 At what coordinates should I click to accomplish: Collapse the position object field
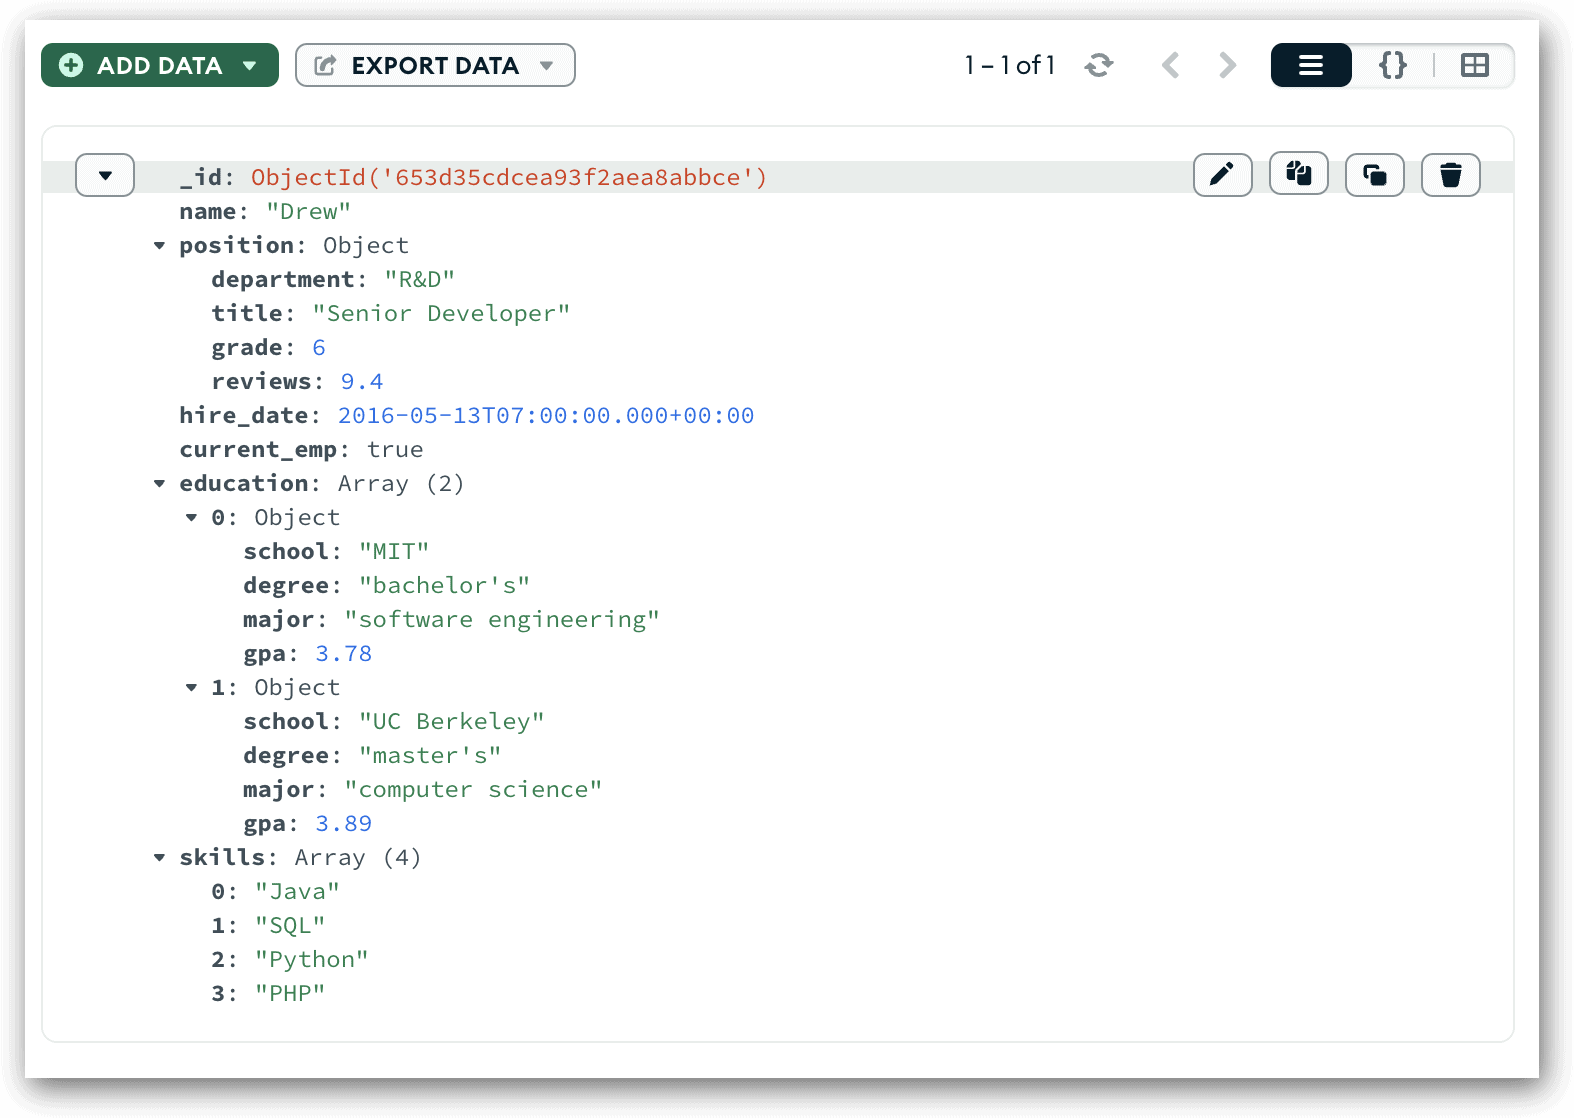point(159,246)
